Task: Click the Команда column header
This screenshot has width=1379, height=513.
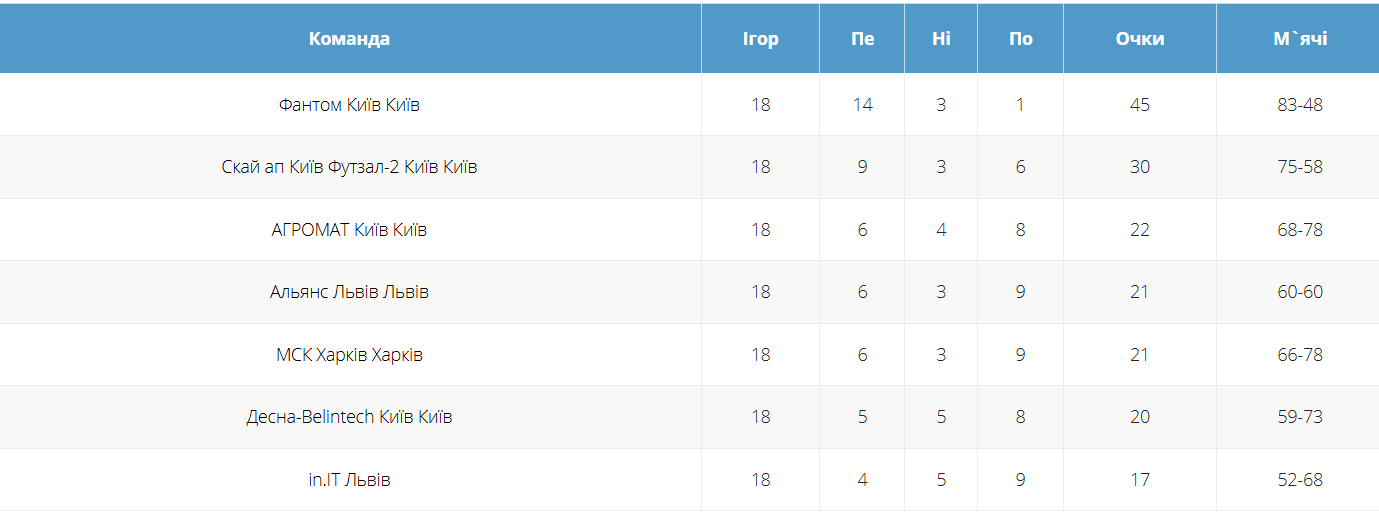Action: point(349,39)
